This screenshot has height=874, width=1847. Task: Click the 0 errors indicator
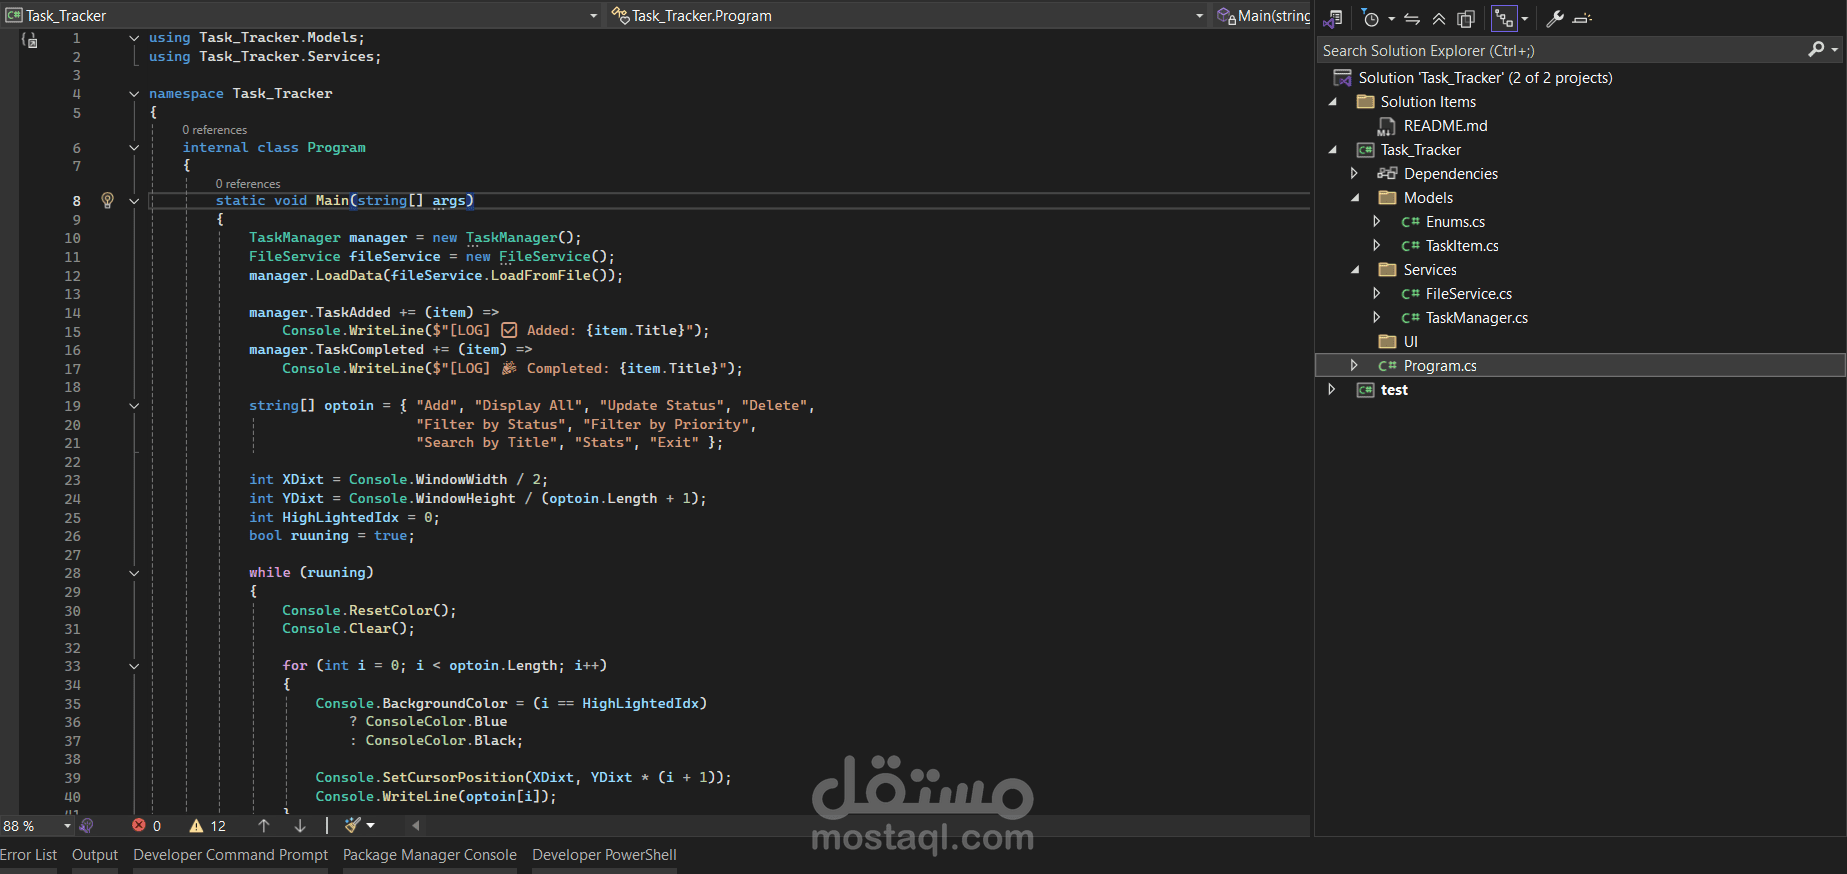[x=147, y=826]
